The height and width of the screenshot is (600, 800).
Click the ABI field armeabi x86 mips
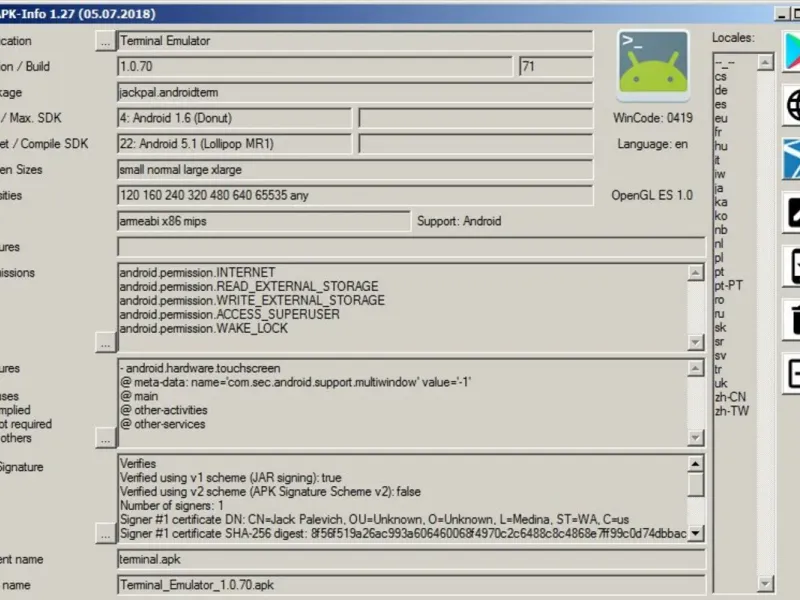(x=264, y=221)
